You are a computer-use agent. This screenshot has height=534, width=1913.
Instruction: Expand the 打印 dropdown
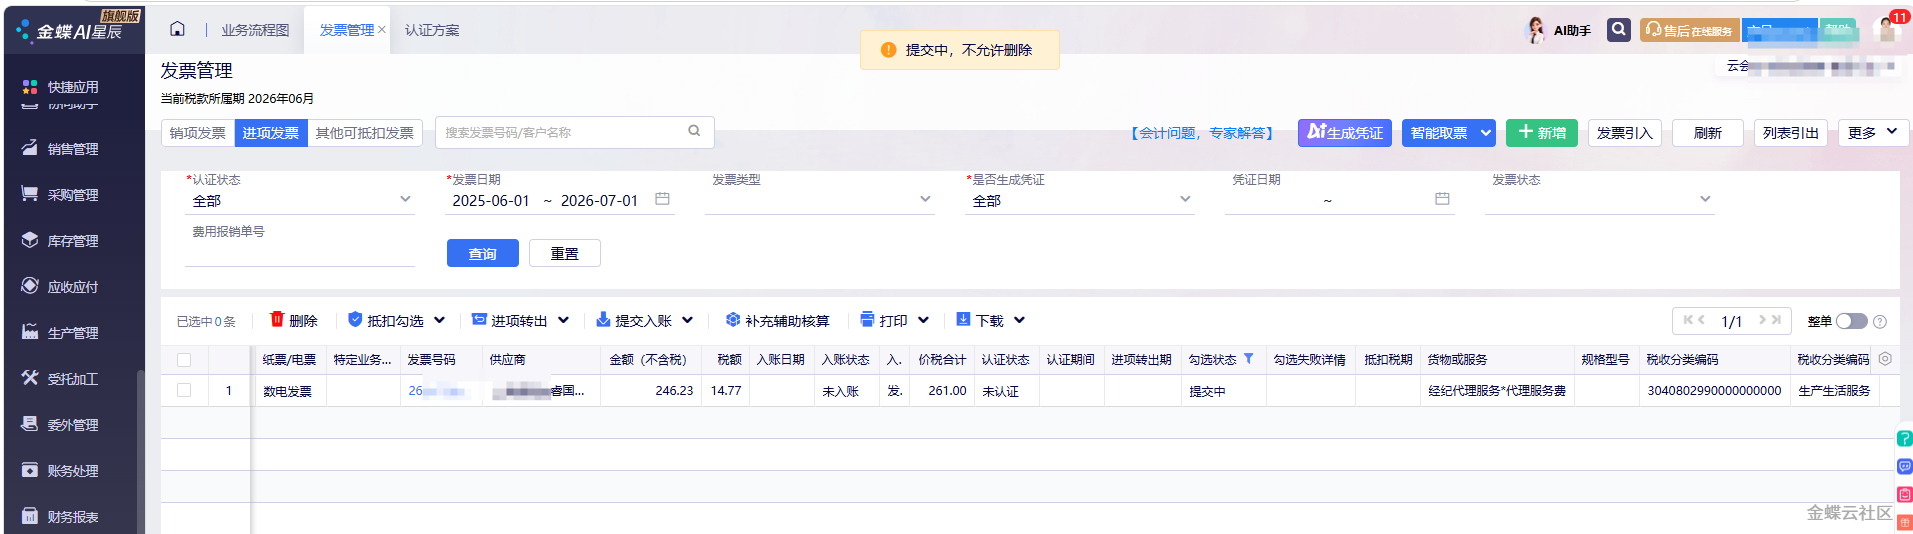pyautogui.click(x=923, y=320)
